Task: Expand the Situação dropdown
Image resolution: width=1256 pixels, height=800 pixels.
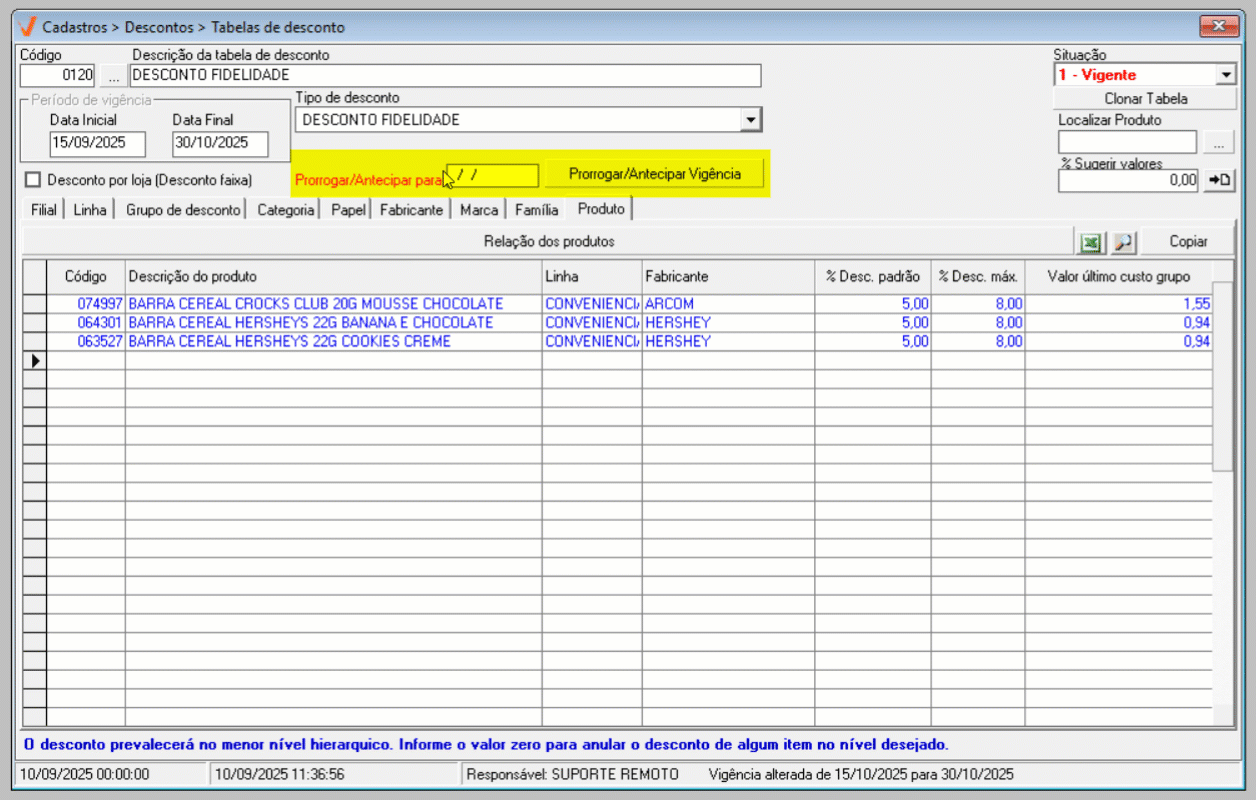Action: (1227, 75)
